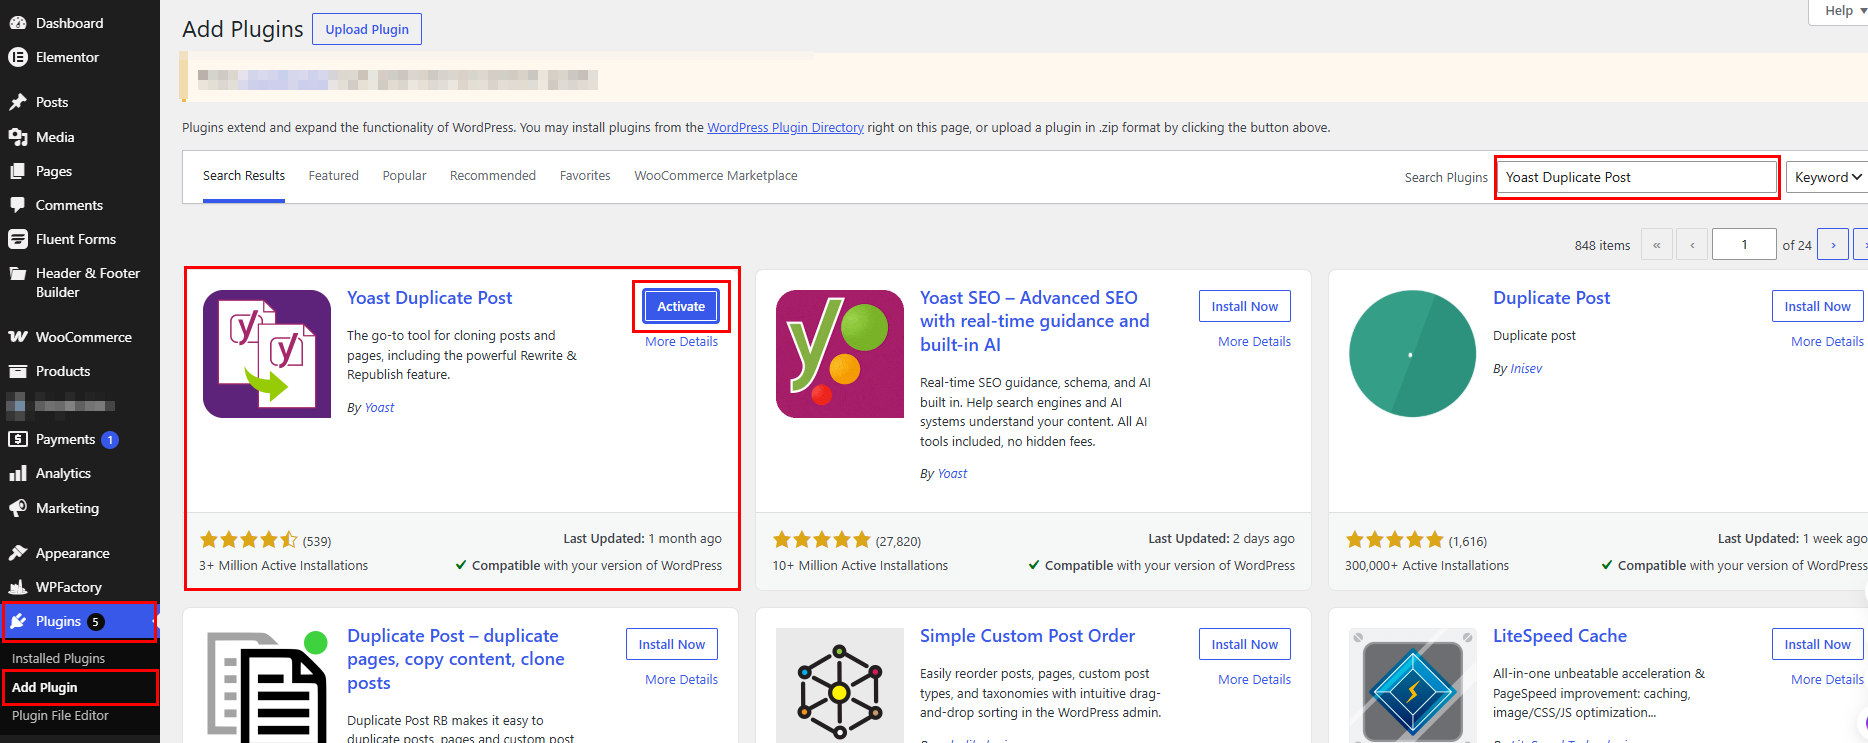
Task: Open the Dashboard menu icon
Action: [x=18, y=23]
